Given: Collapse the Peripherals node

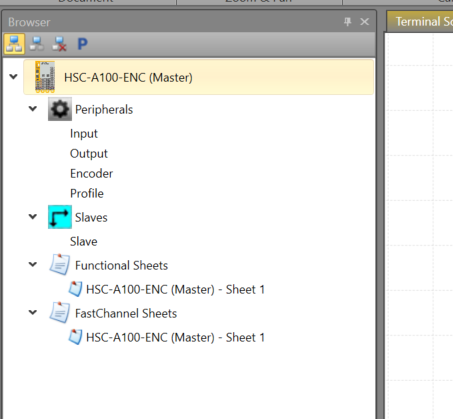Looking at the screenshot, I should coord(33,109).
